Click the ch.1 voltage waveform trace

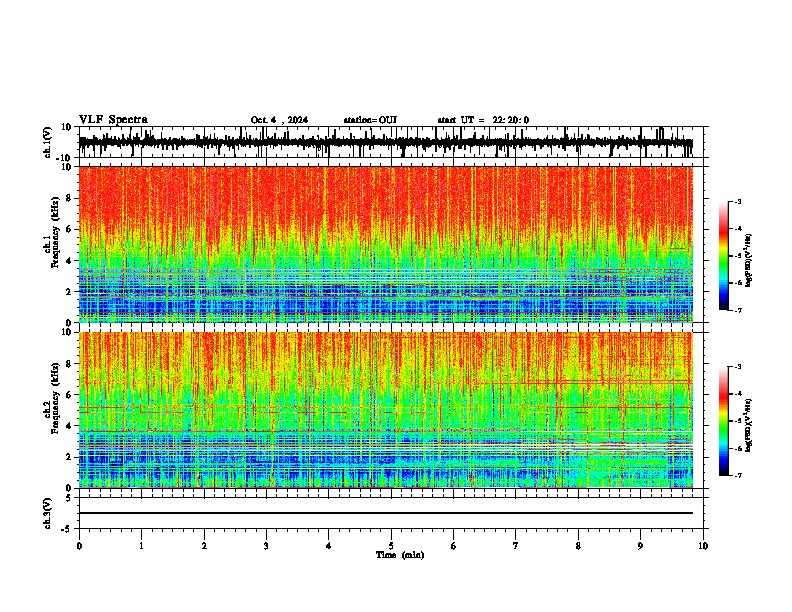[385, 142]
